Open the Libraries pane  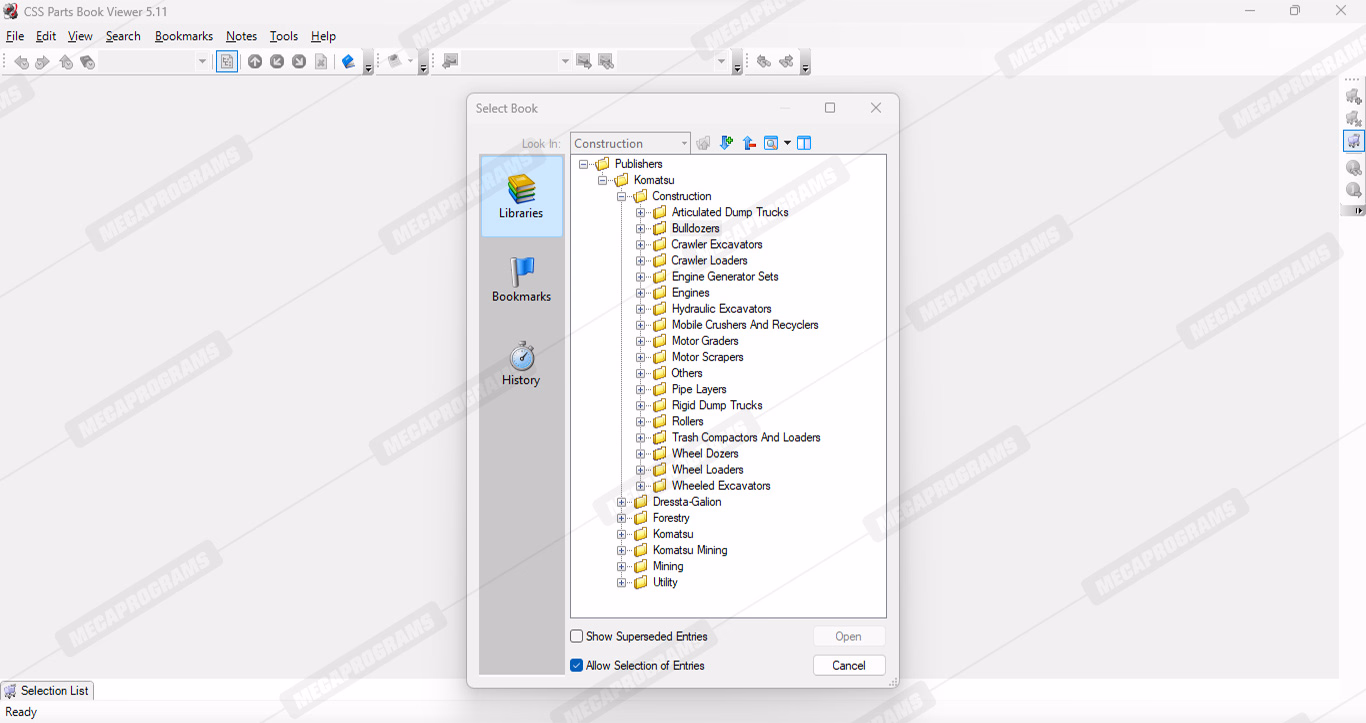521,196
